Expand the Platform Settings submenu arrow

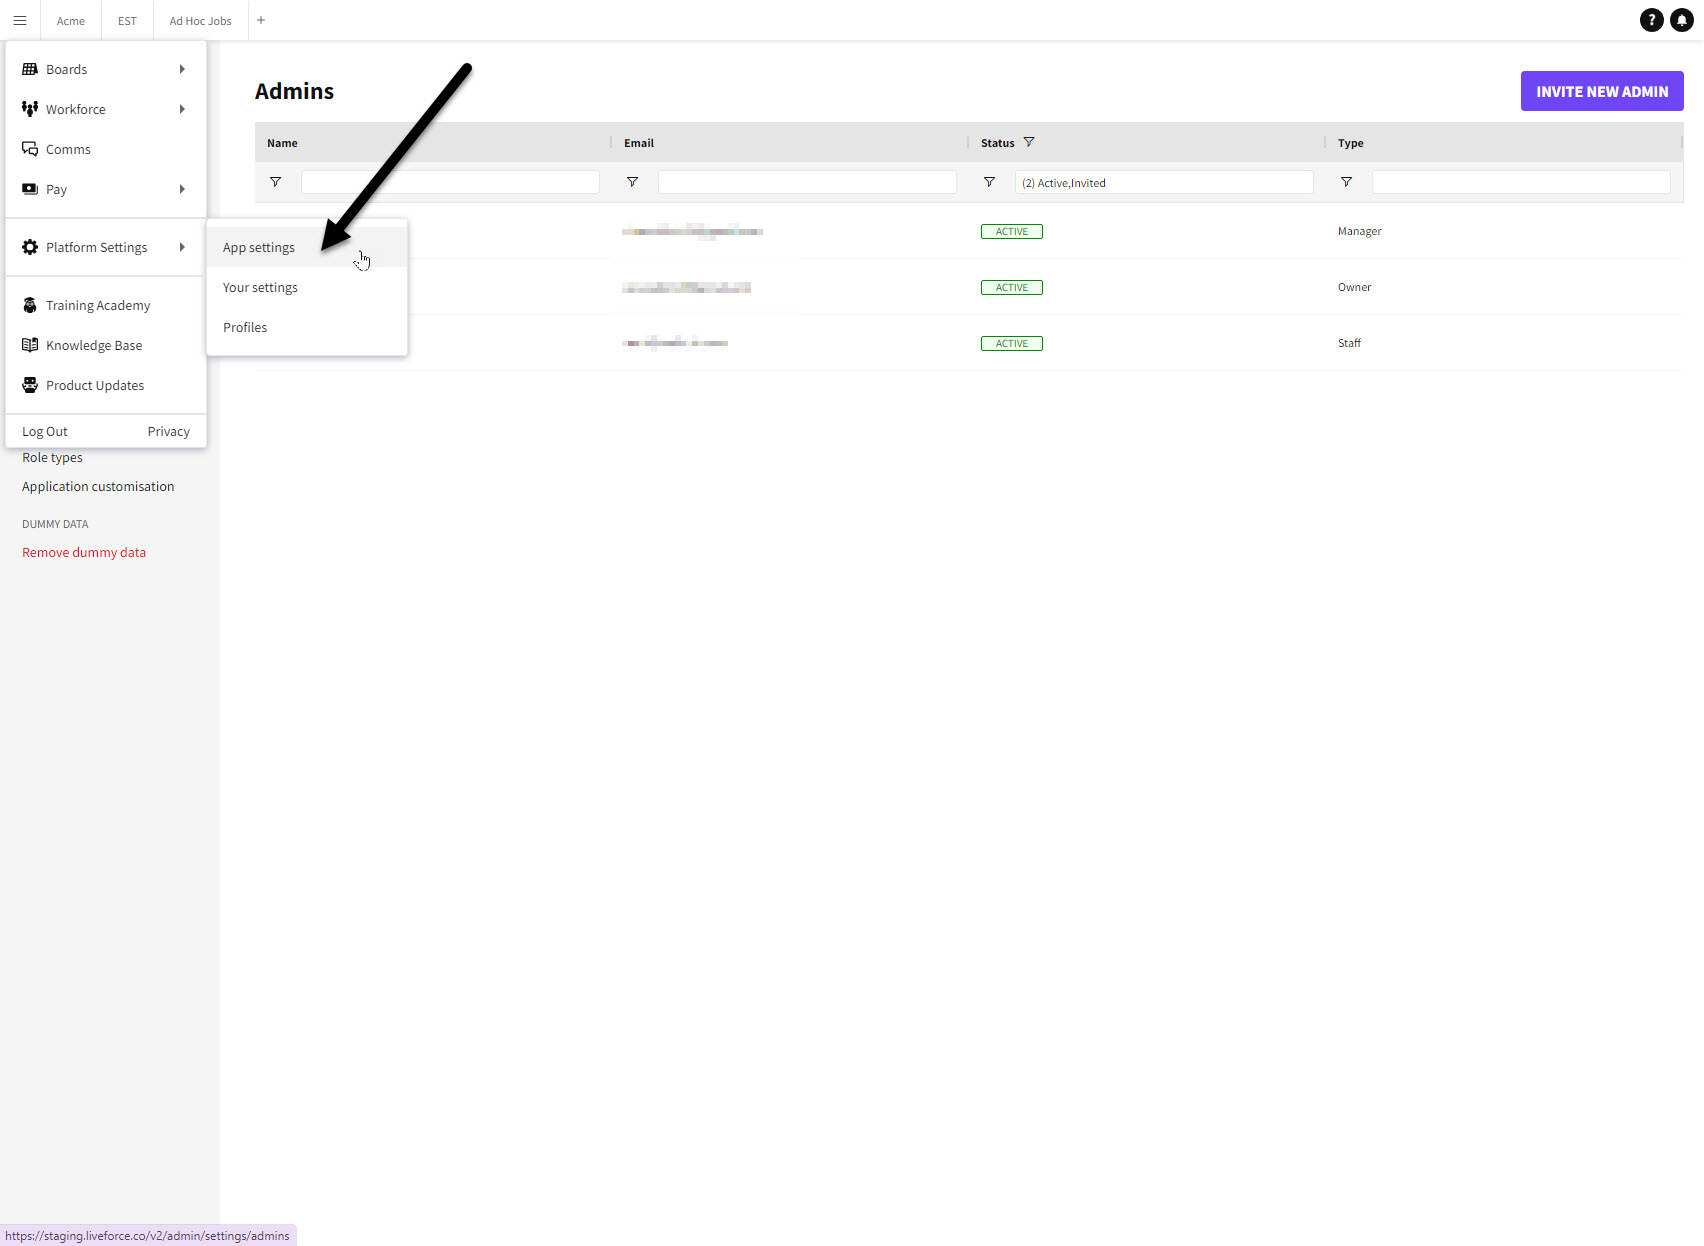tap(182, 247)
